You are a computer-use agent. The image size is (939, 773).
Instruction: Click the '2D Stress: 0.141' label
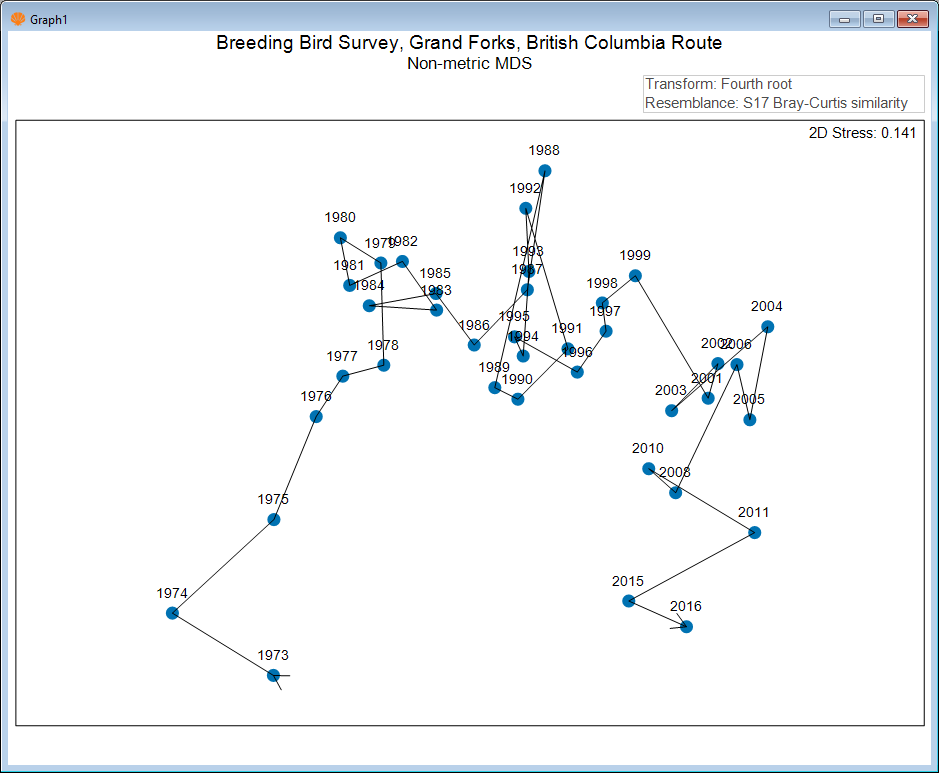(862, 134)
